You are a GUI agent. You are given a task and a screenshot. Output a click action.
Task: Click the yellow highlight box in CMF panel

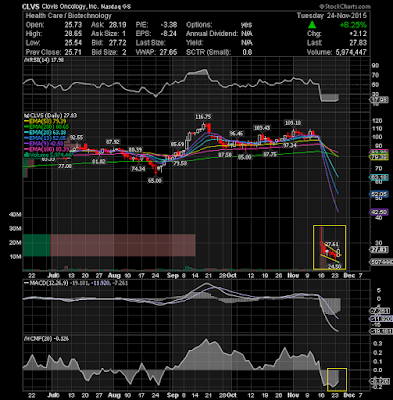click(337, 379)
